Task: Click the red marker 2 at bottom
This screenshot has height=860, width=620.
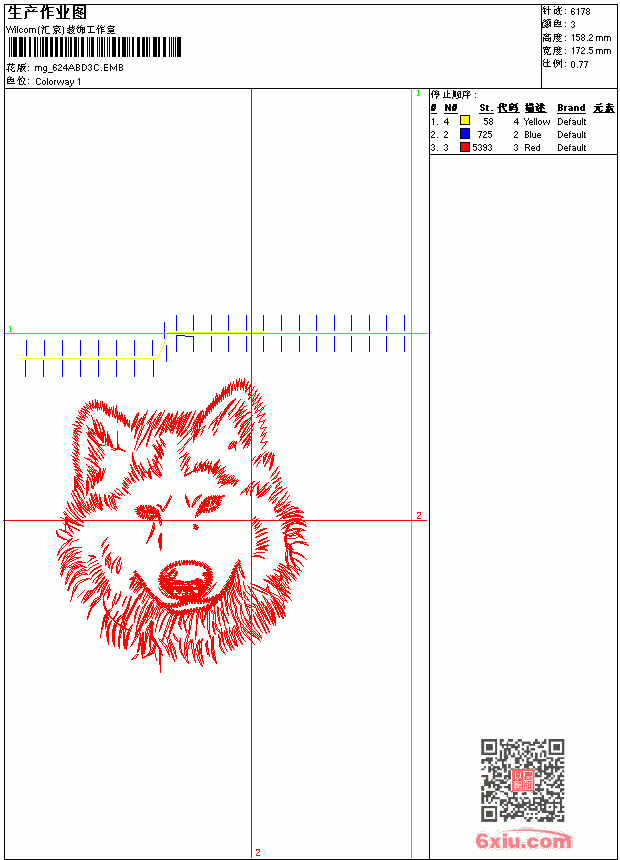Action: point(258,852)
